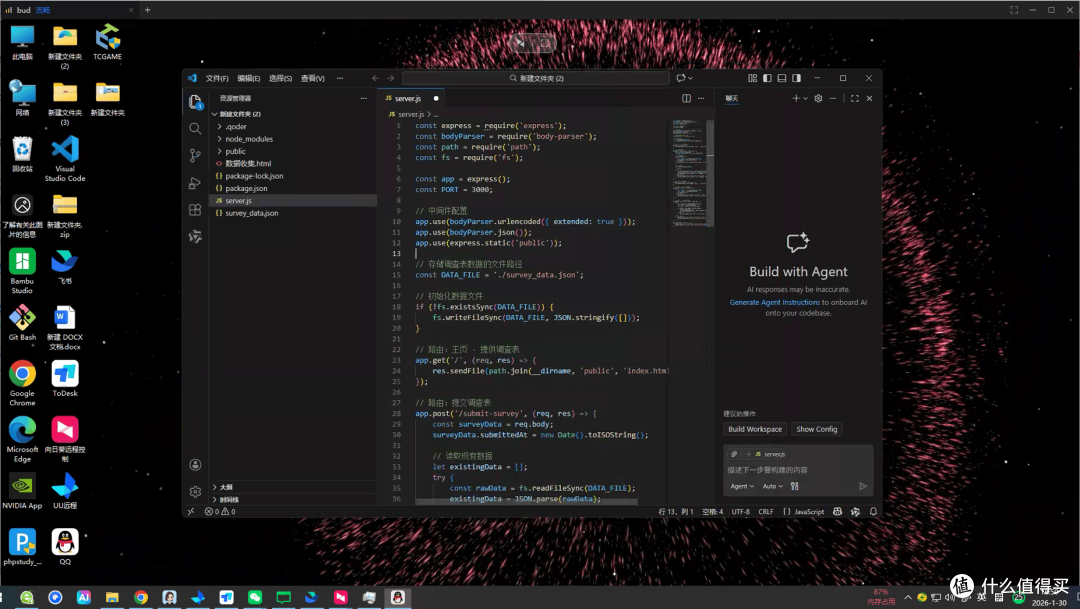Toggle the primary sidebar layout button

click(x=767, y=79)
